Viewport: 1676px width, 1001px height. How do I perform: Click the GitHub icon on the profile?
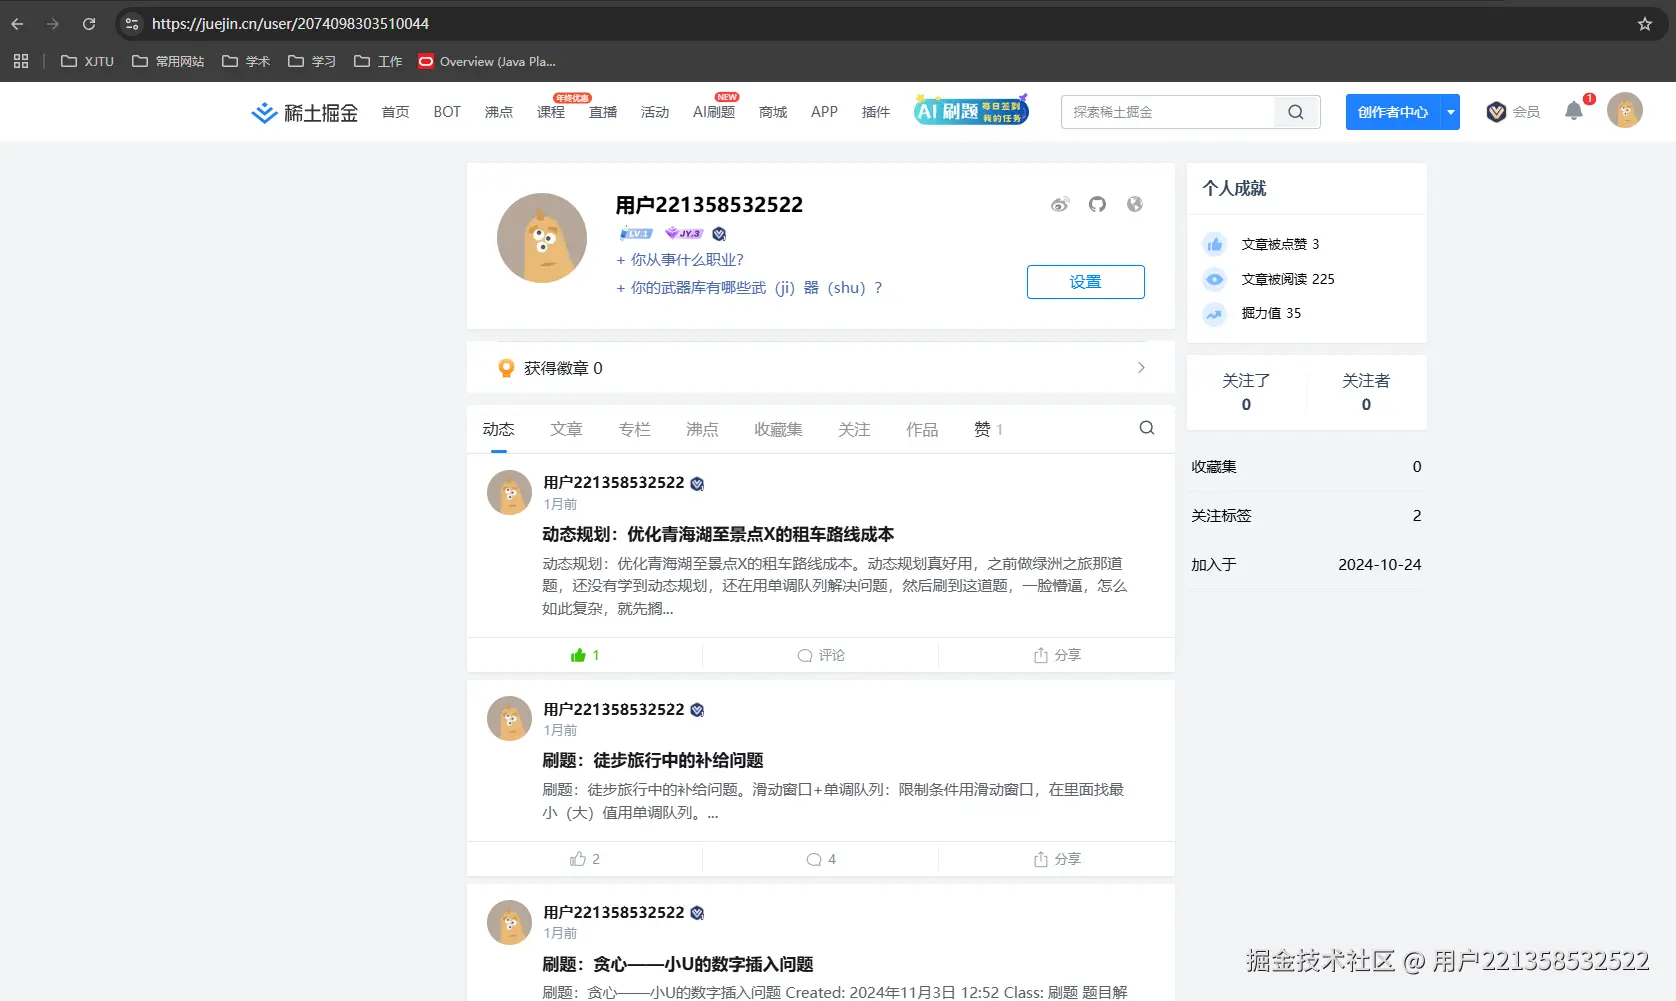click(x=1097, y=204)
